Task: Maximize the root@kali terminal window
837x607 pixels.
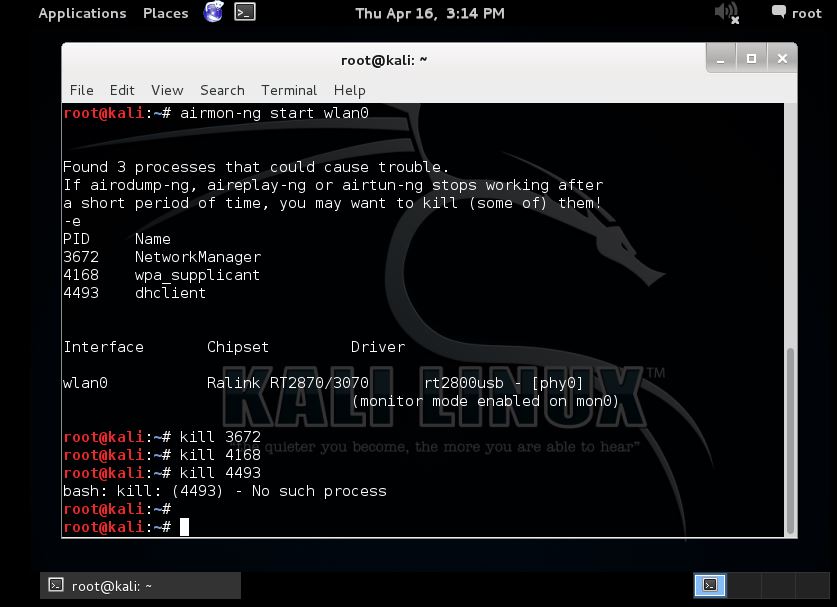Action: pos(751,59)
